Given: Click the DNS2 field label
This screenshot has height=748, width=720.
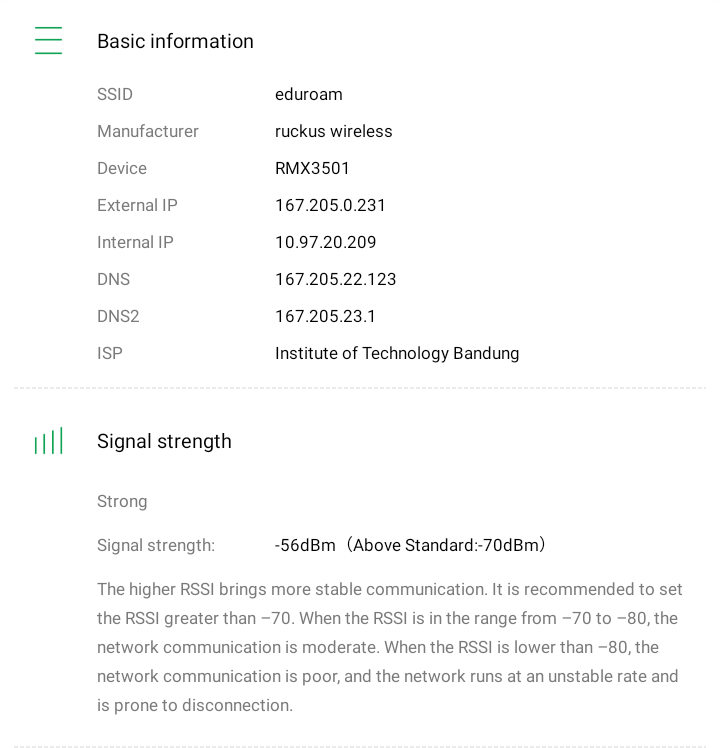Looking at the screenshot, I should pyautogui.click(x=118, y=316).
